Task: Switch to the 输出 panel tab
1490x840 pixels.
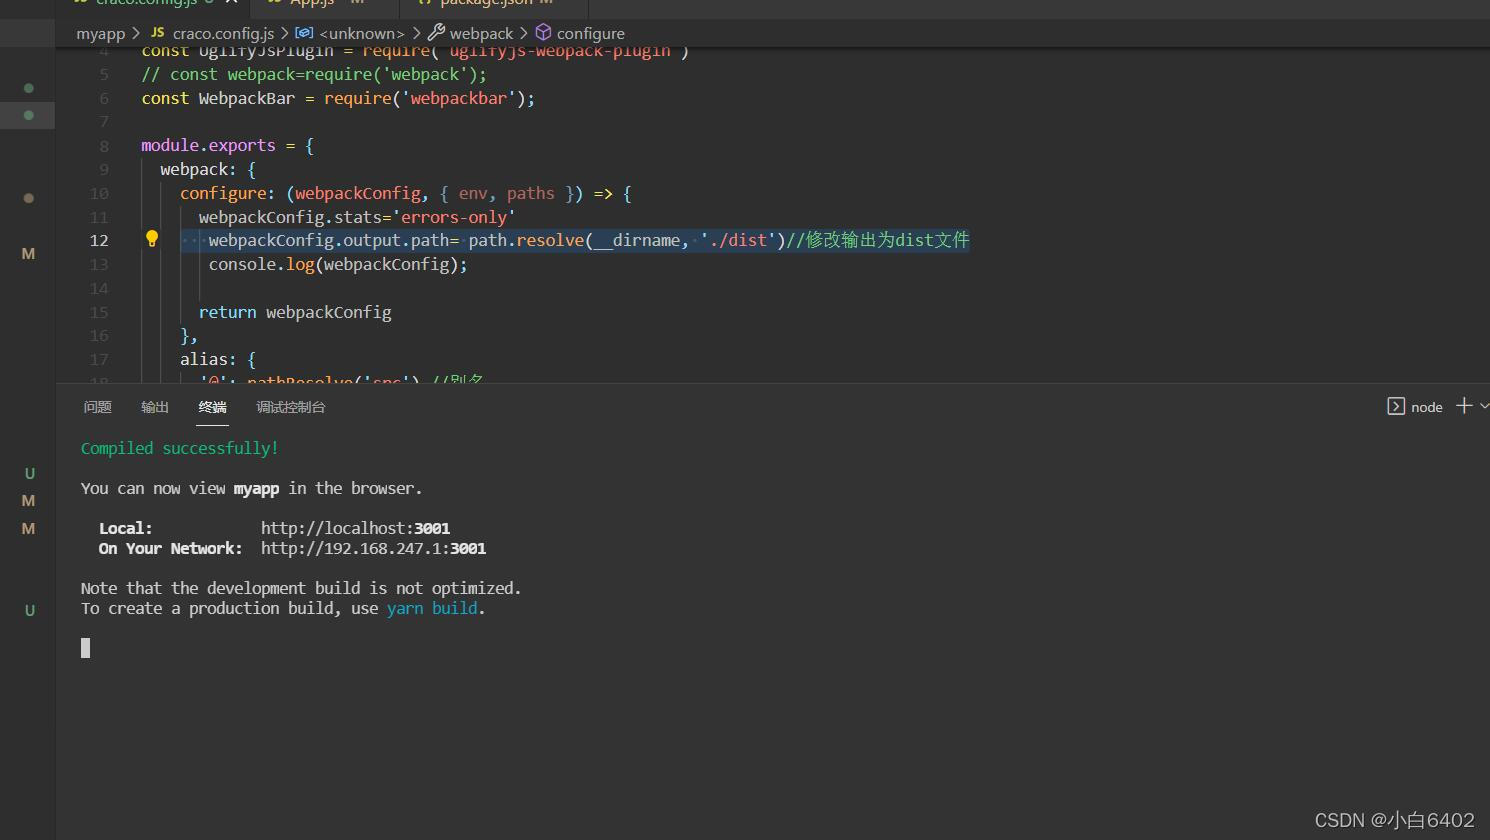Action: (155, 407)
